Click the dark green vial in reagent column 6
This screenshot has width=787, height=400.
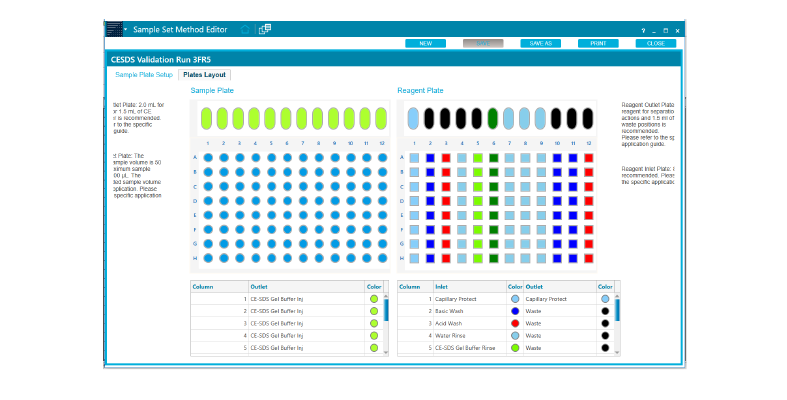493,119
